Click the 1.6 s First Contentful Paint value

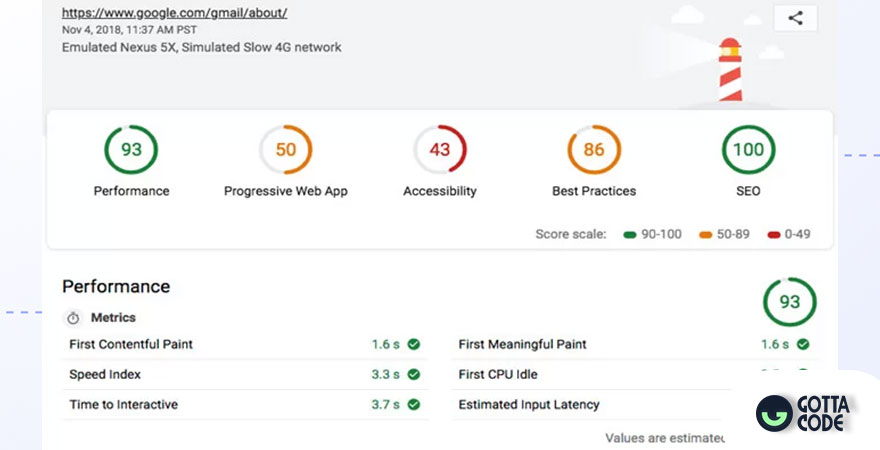(386, 345)
